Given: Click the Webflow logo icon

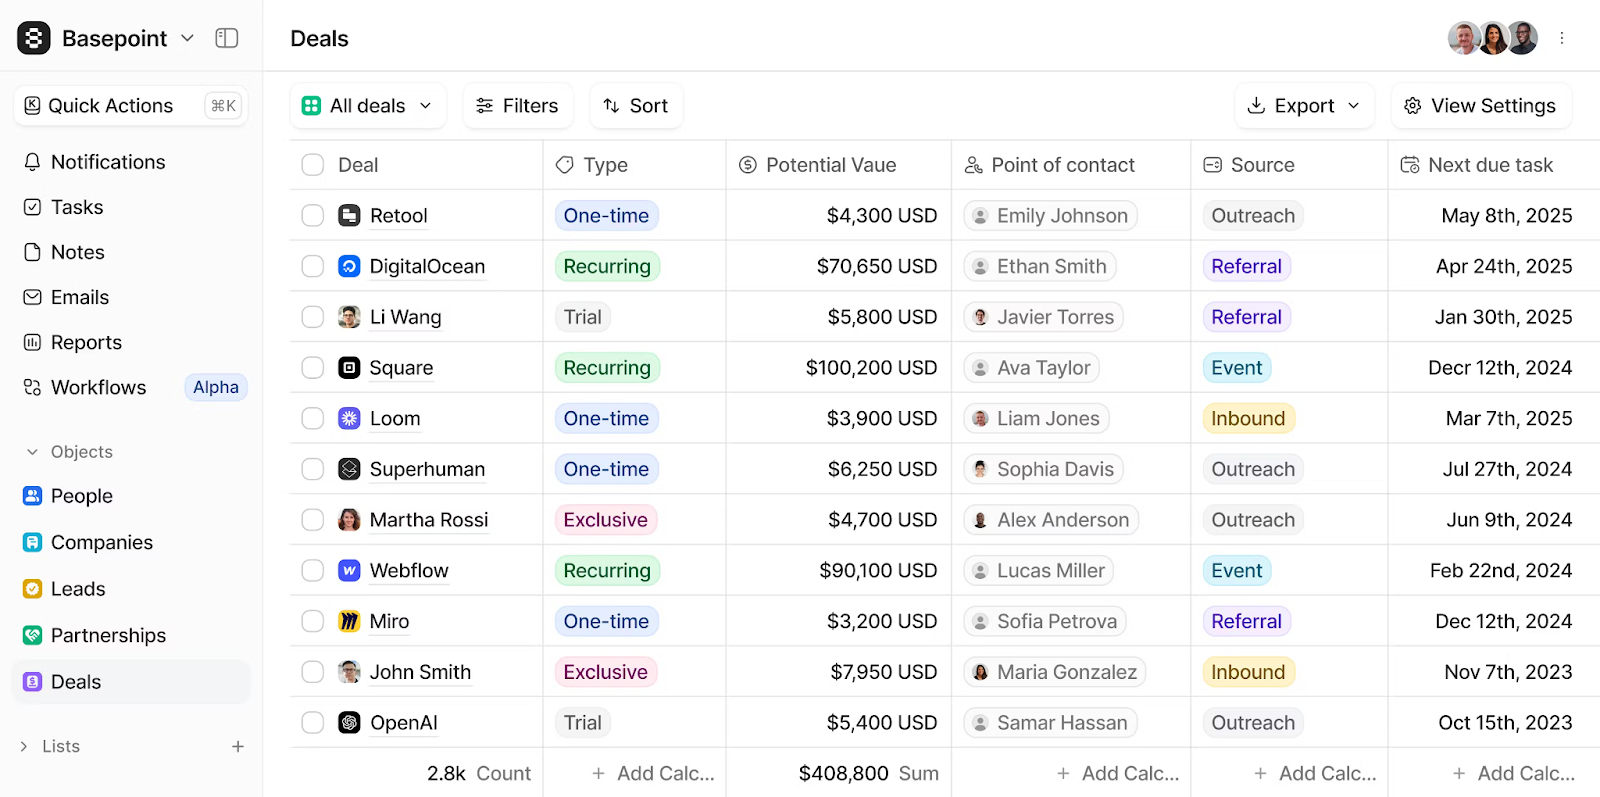Looking at the screenshot, I should 349,570.
